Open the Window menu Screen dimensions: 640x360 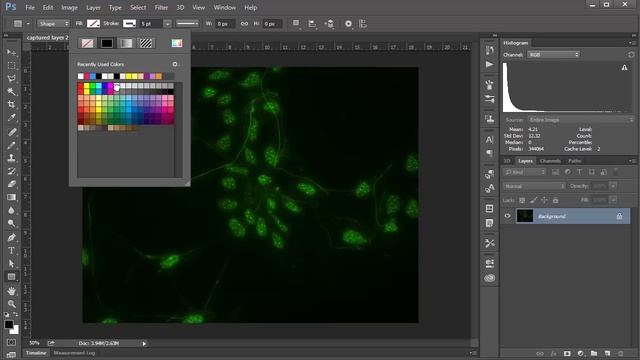(225, 7)
